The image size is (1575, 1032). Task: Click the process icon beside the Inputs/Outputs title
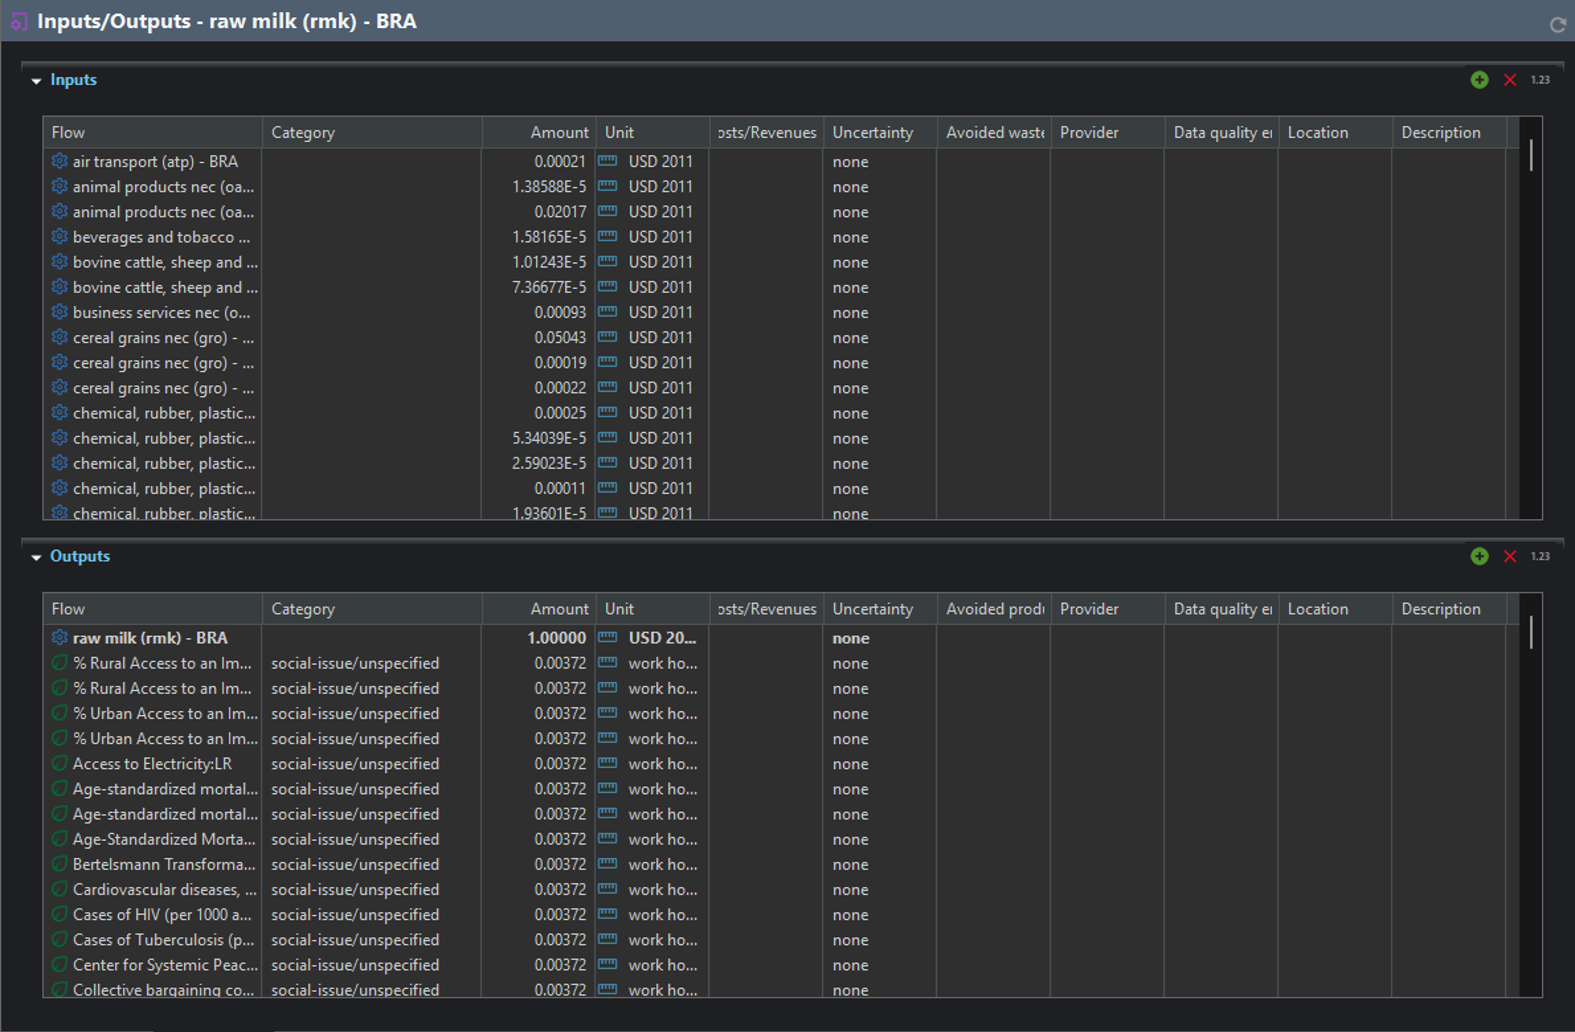tap(19, 21)
